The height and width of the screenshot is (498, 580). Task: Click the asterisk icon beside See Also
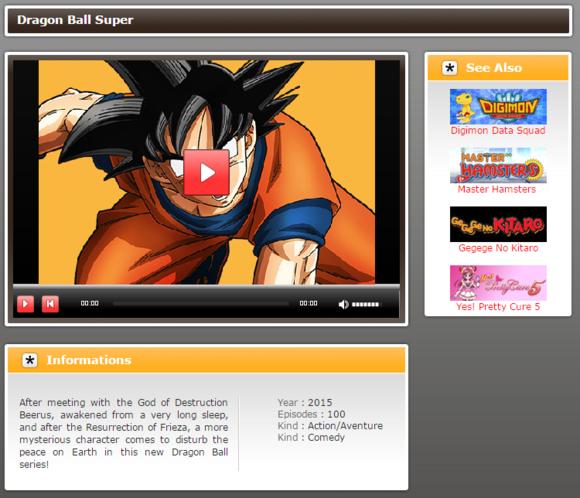(x=449, y=68)
